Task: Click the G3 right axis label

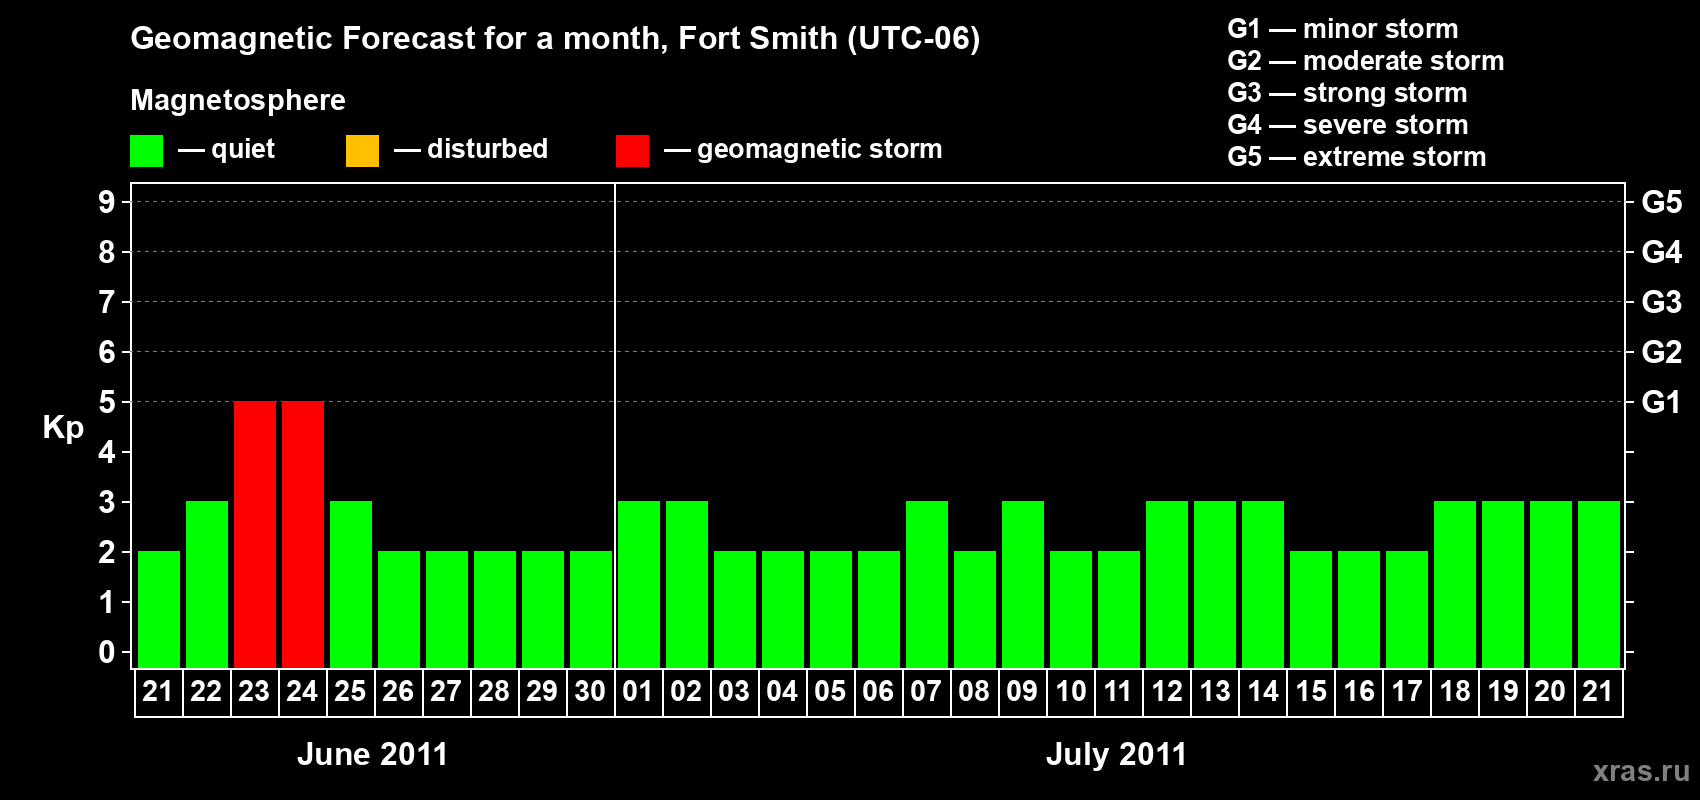Action: pyautogui.click(x=1662, y=302)
